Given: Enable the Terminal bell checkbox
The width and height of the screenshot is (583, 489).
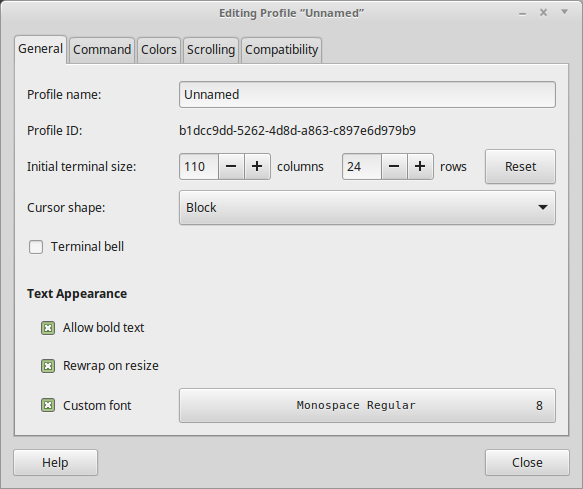Looking at the screenshot, I should coord(36,247).
